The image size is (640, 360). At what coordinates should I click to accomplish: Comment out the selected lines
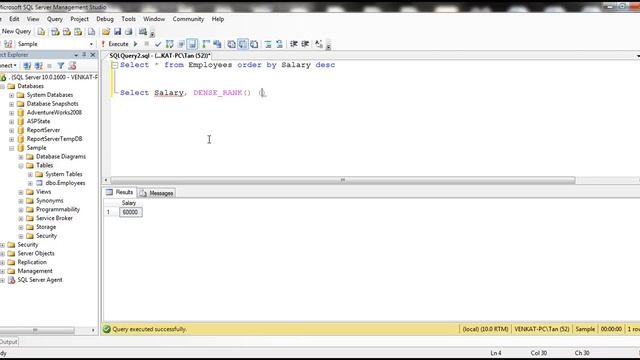pos(268,44)
